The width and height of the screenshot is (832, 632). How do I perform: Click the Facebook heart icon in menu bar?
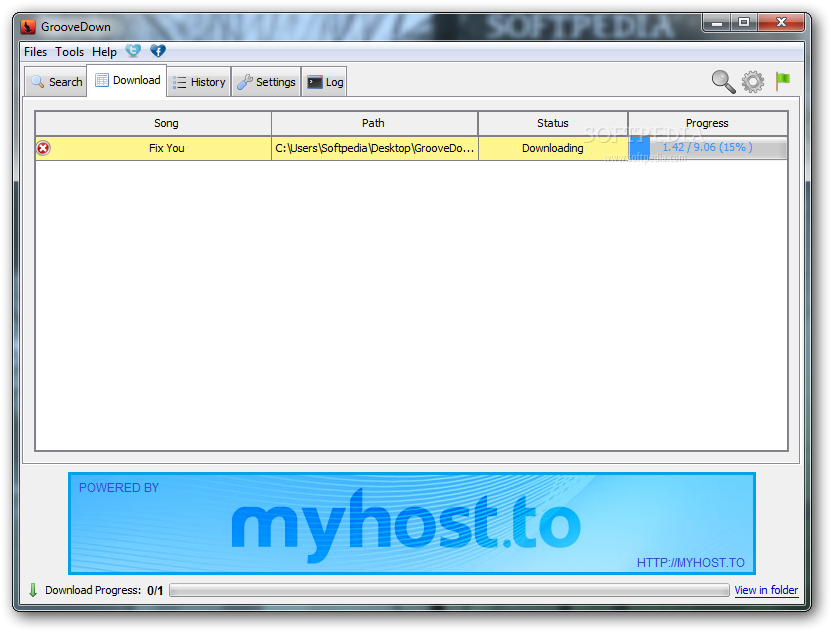[x=158, y=51]
